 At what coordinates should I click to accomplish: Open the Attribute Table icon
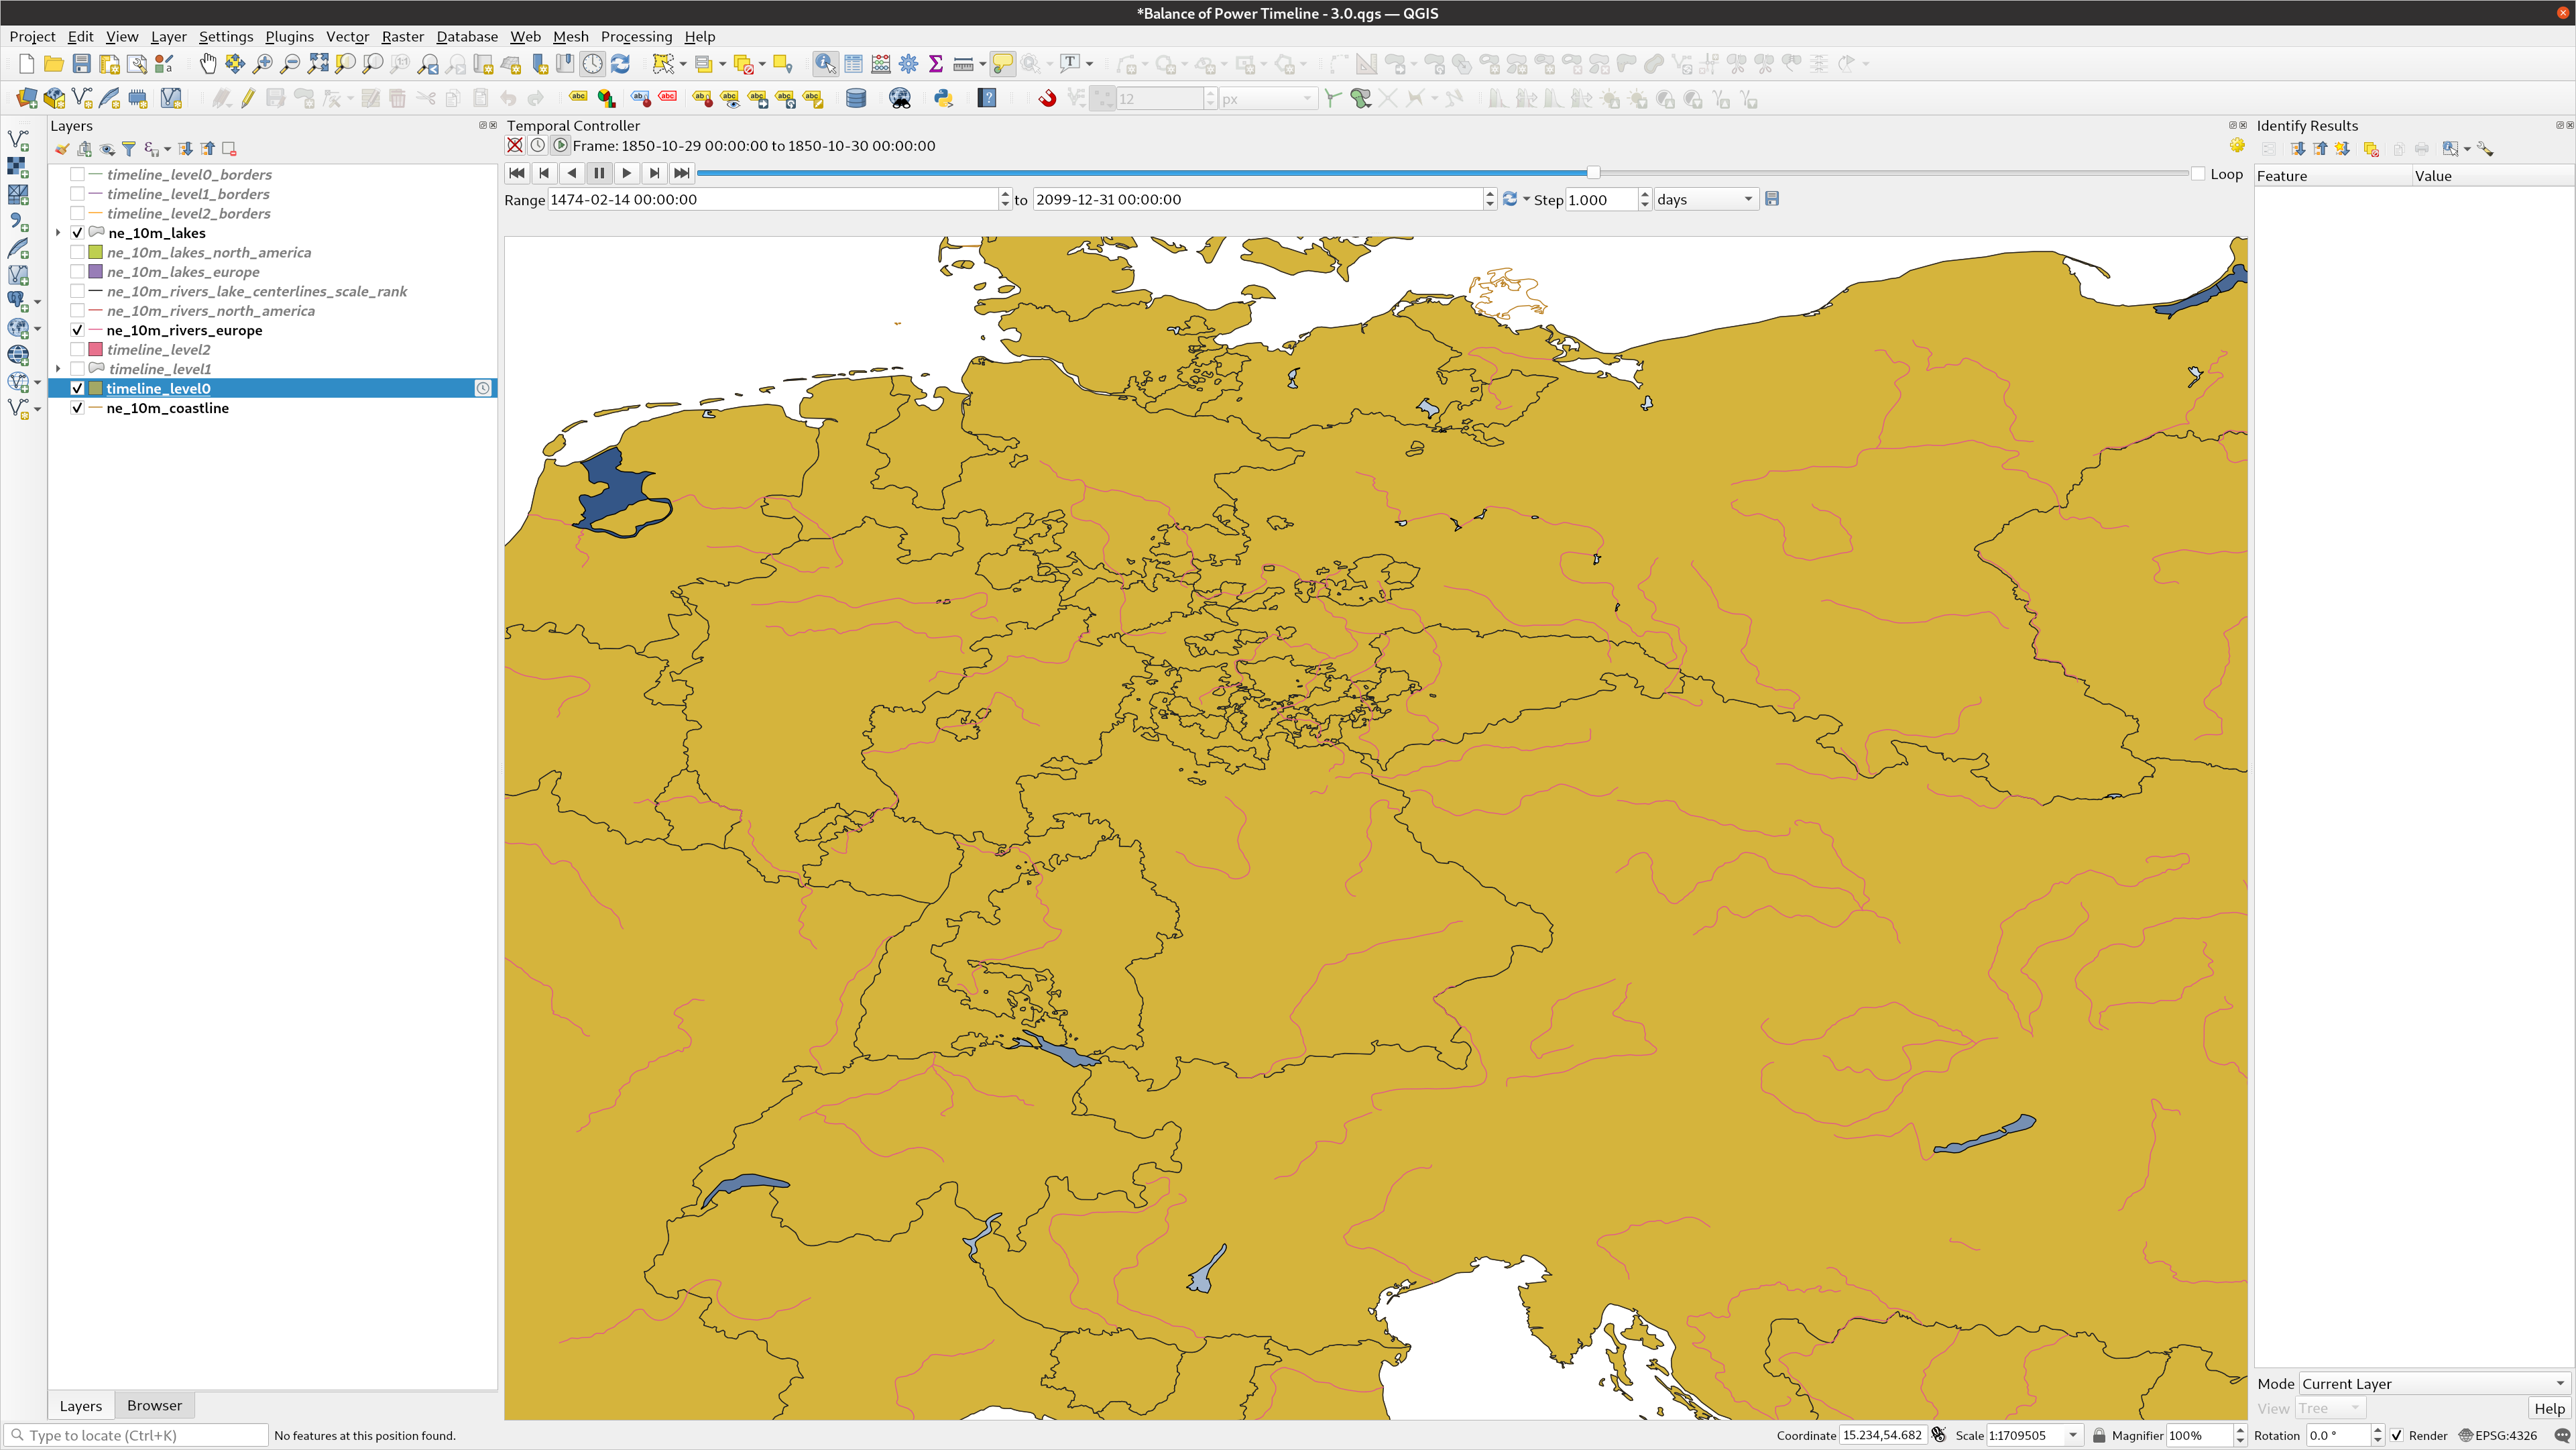tap(853, 64)
